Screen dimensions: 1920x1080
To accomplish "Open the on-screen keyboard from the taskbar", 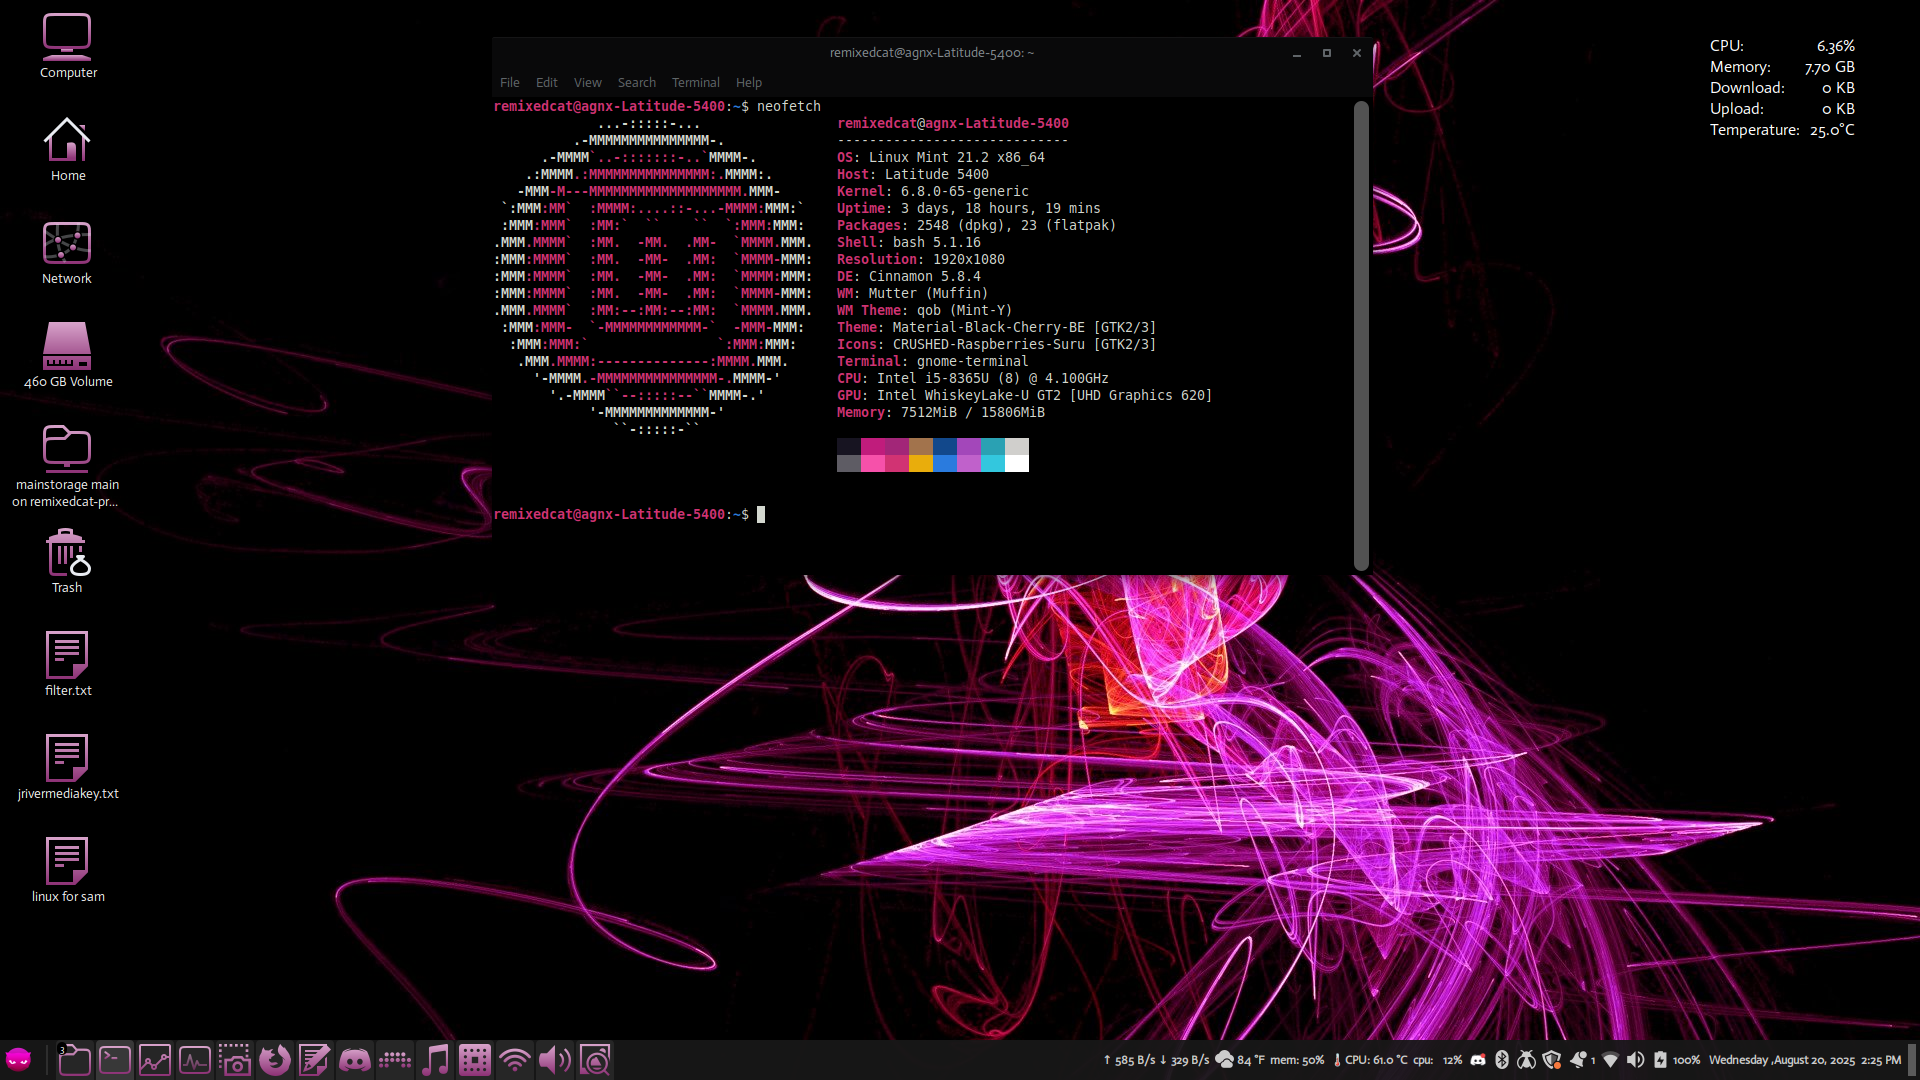I will click(x=395, y=1059).
